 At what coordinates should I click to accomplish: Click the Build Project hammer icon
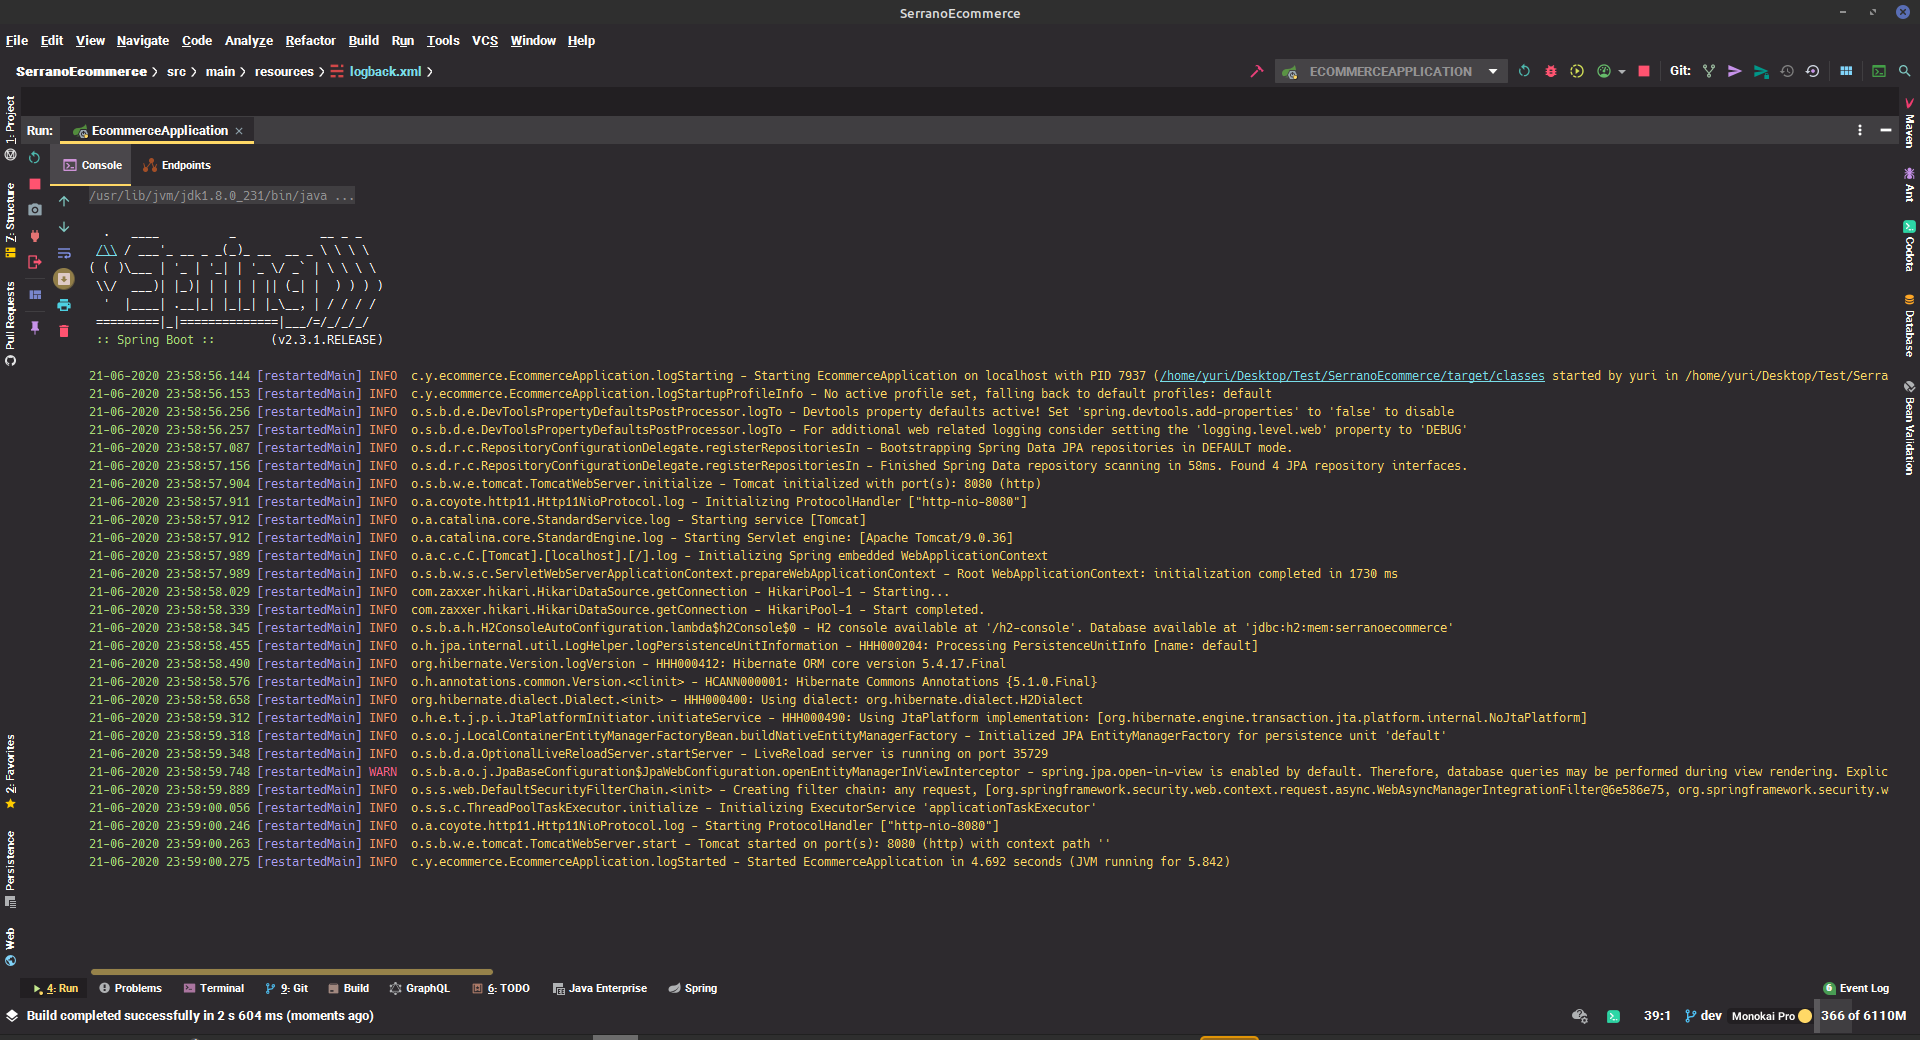(1257, 71)
